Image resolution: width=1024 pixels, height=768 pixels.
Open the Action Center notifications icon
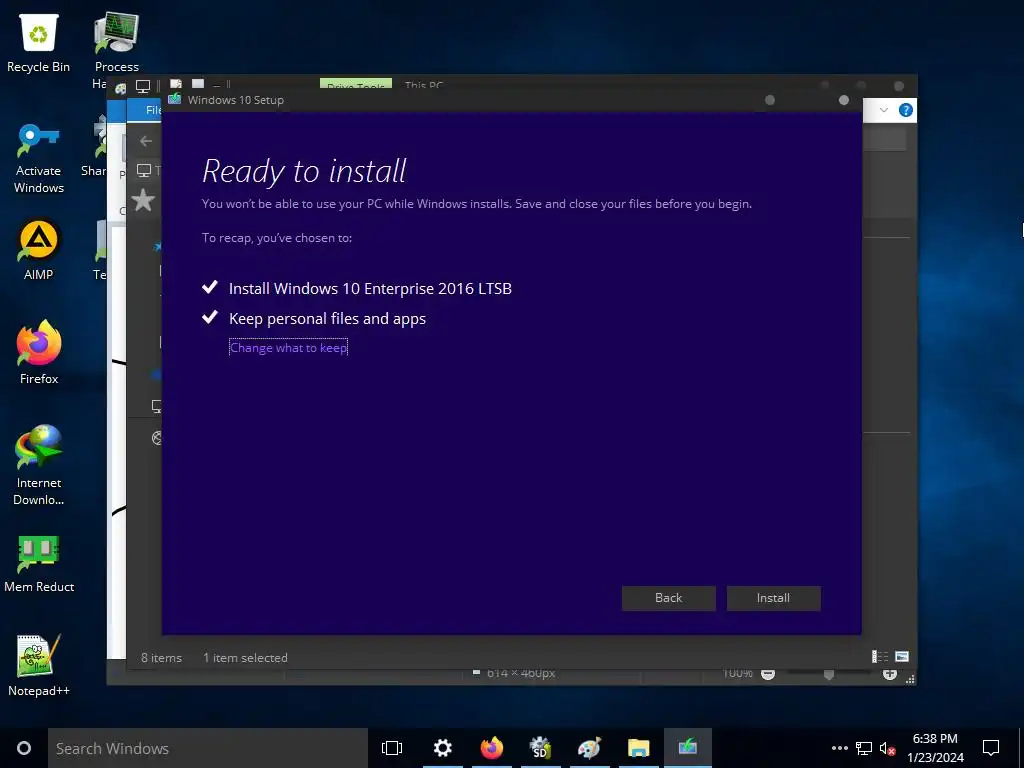[991, 748]
